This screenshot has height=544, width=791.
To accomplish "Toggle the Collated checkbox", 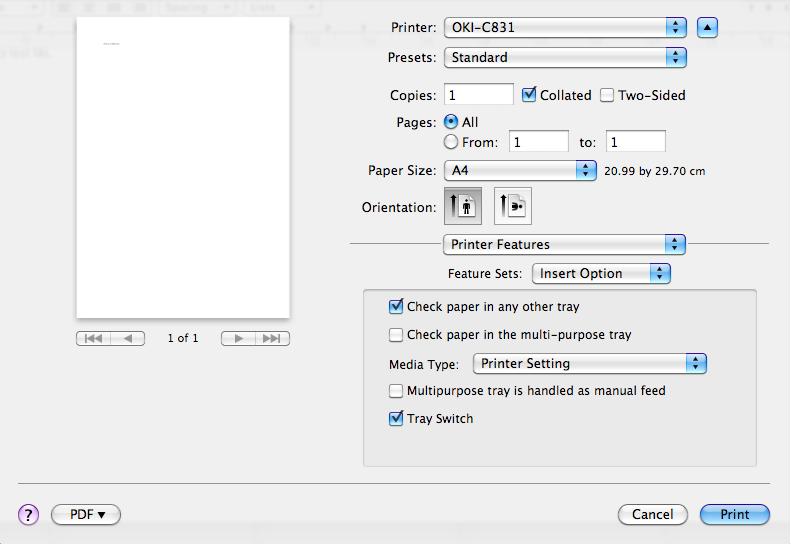I will [x=529, y=94].
